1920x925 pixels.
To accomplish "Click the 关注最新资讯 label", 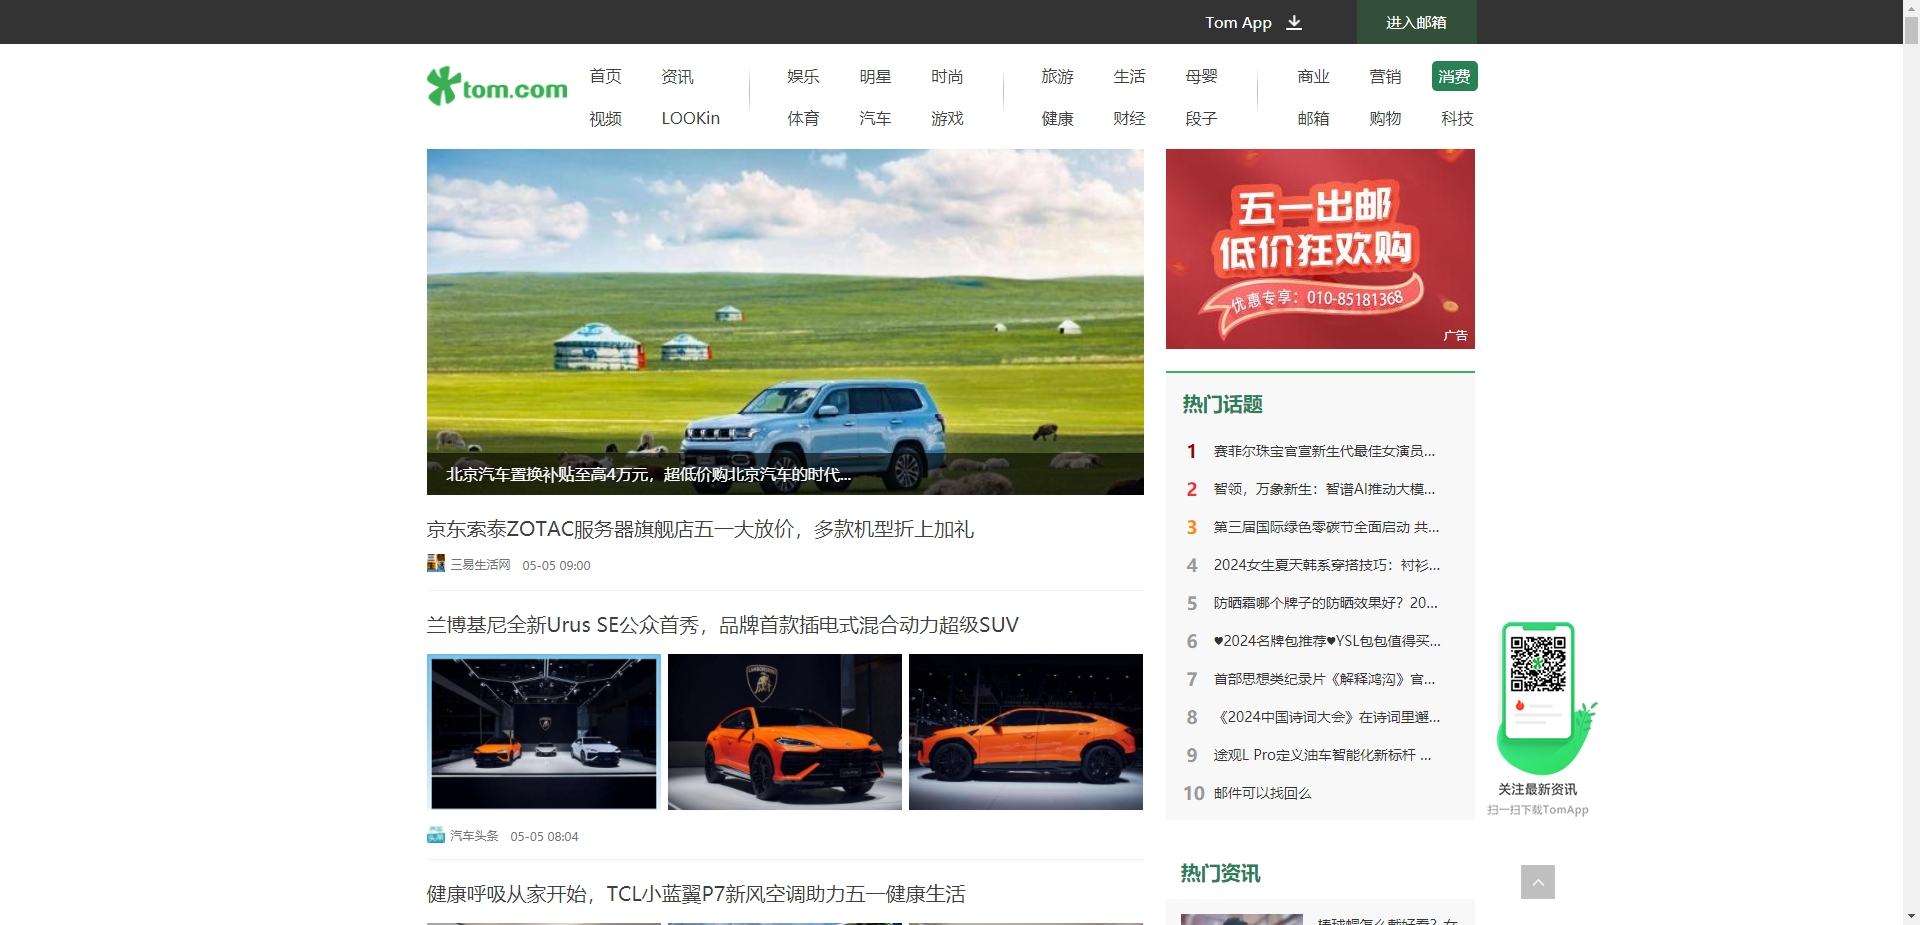I will [1537, 789].
